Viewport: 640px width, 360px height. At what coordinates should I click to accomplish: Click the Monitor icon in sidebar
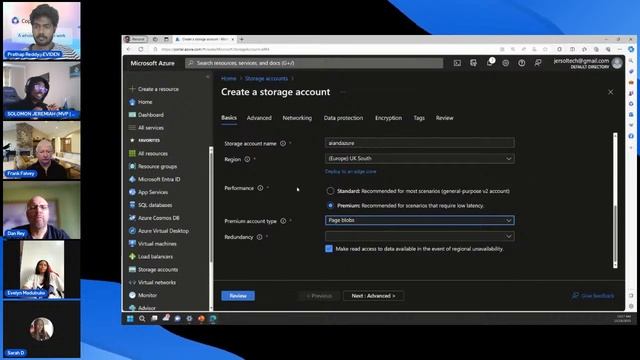click(132, 295)
